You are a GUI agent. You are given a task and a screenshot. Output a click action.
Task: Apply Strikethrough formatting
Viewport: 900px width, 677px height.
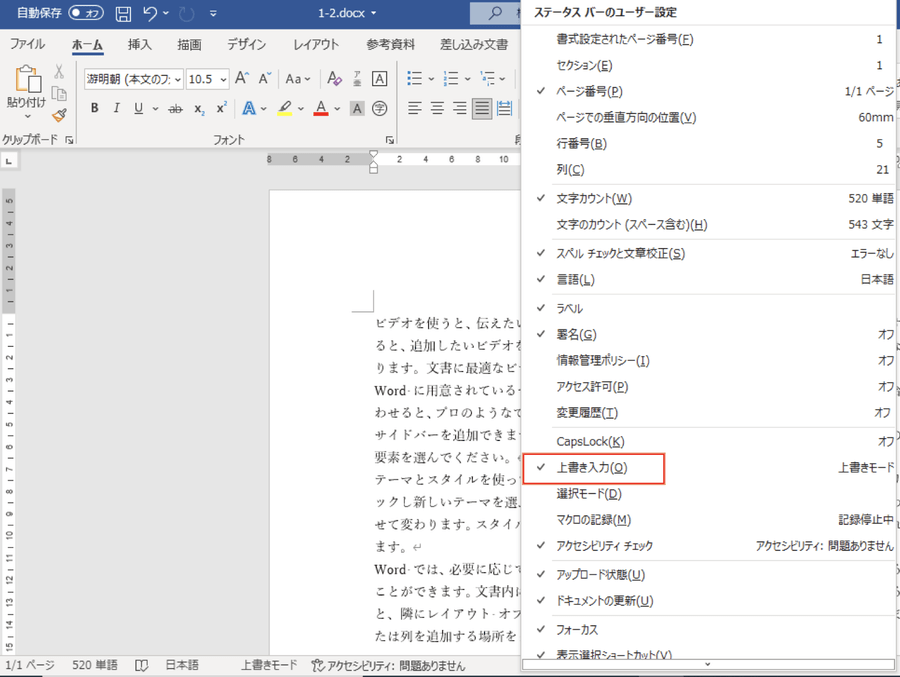pyautogui.click(x=176, y=109)
